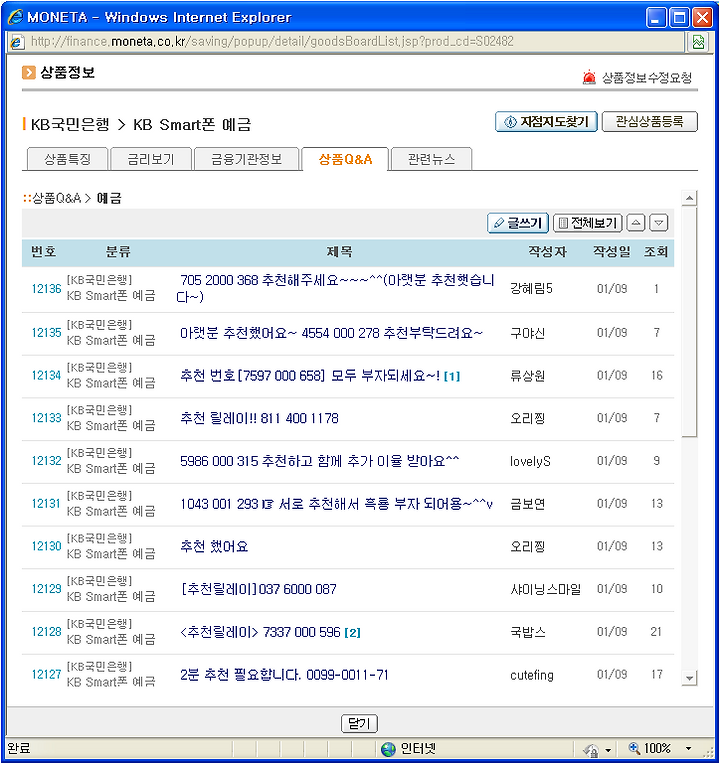The height and width of the screenshot is (764, 720).
Task: Click the down-arrow button beside 전체보기
Action: pos(659,223)
